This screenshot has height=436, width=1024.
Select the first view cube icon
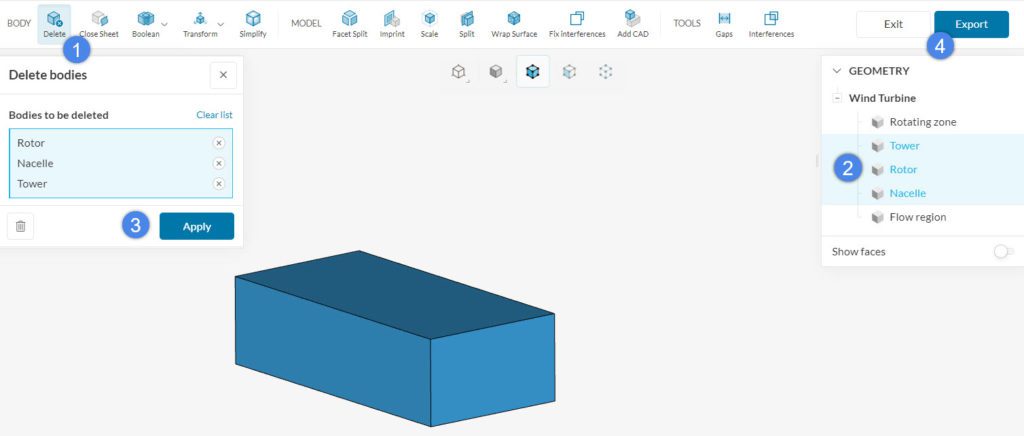tap(459, 72)
